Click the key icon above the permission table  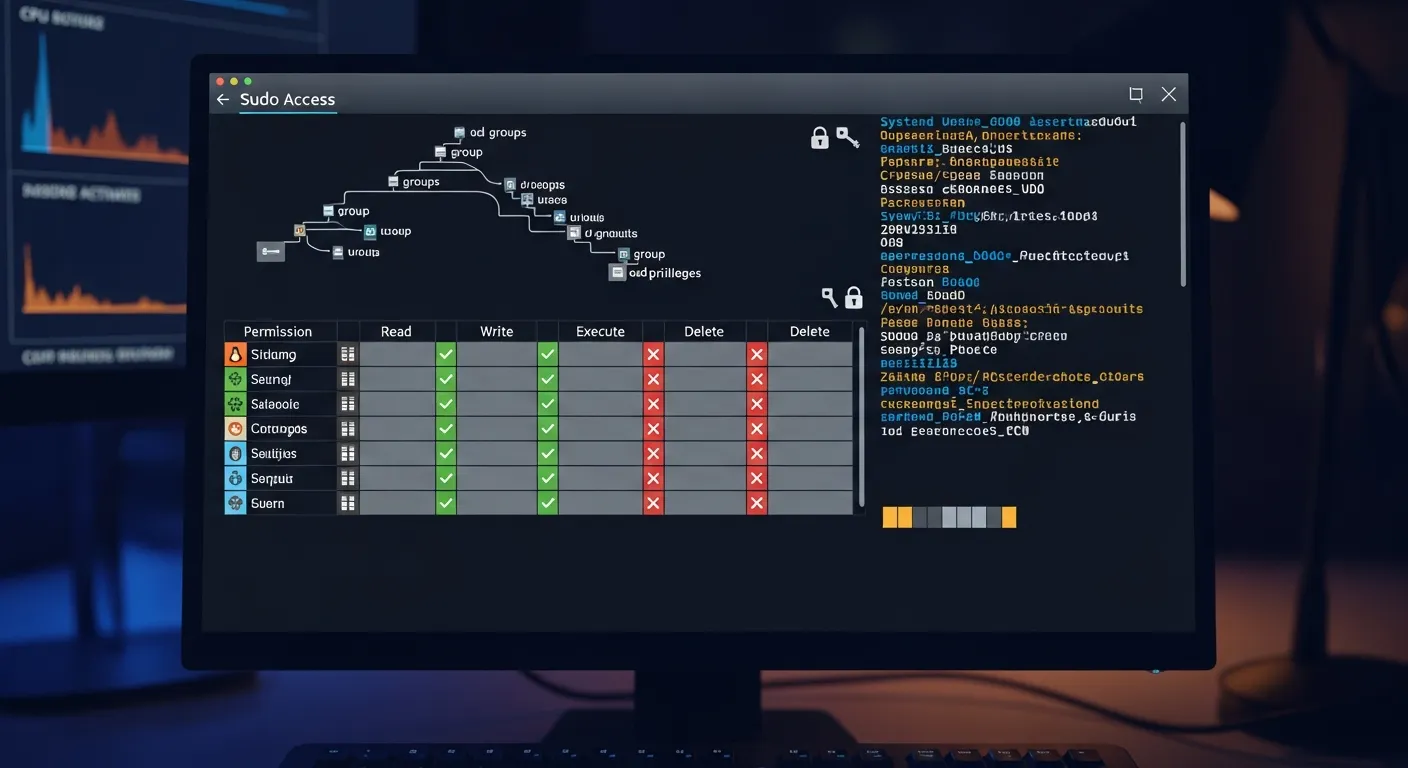tap(829, 297)
